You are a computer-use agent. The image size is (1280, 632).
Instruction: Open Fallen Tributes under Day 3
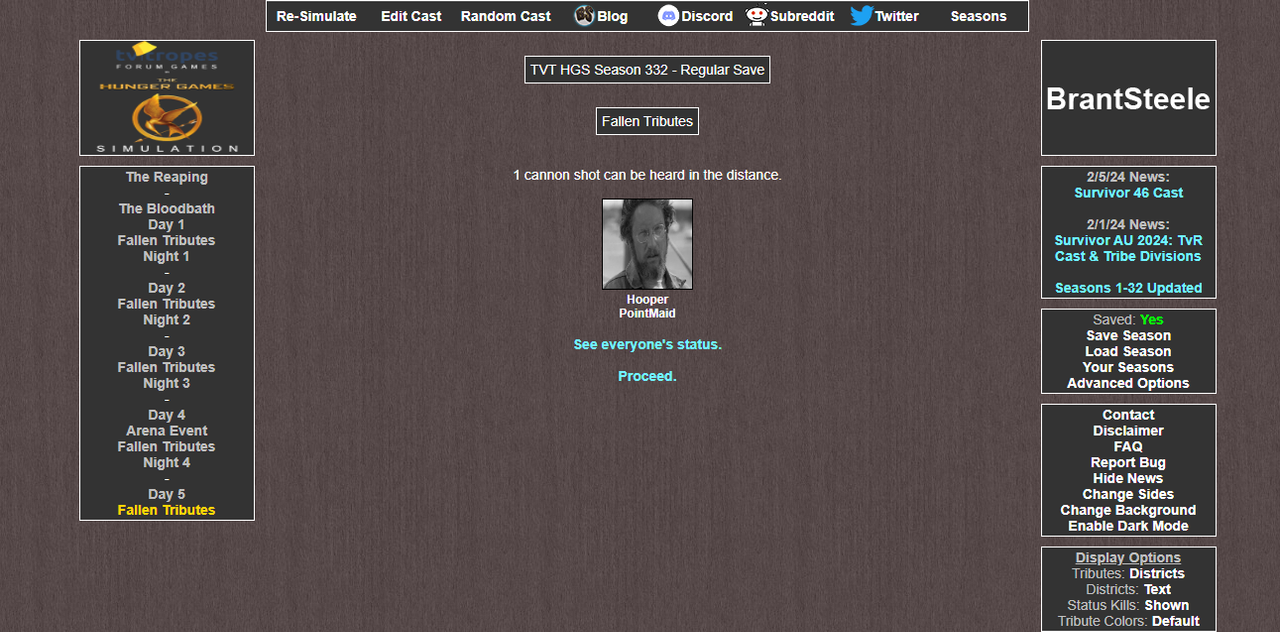click(x=166, y=367)
